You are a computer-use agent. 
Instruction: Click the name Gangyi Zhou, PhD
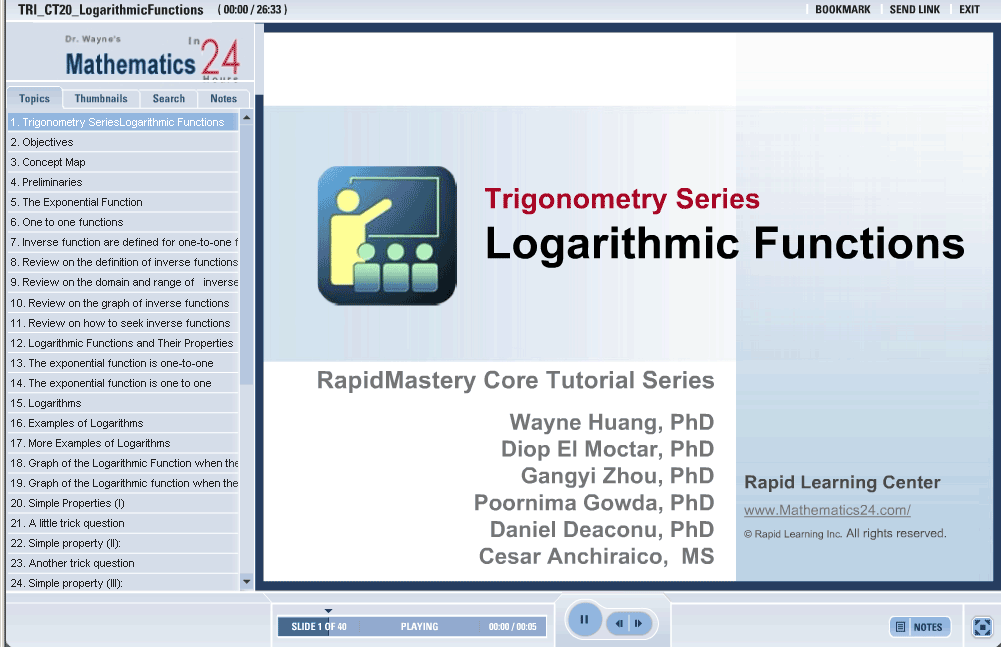[x=617, y=476]
